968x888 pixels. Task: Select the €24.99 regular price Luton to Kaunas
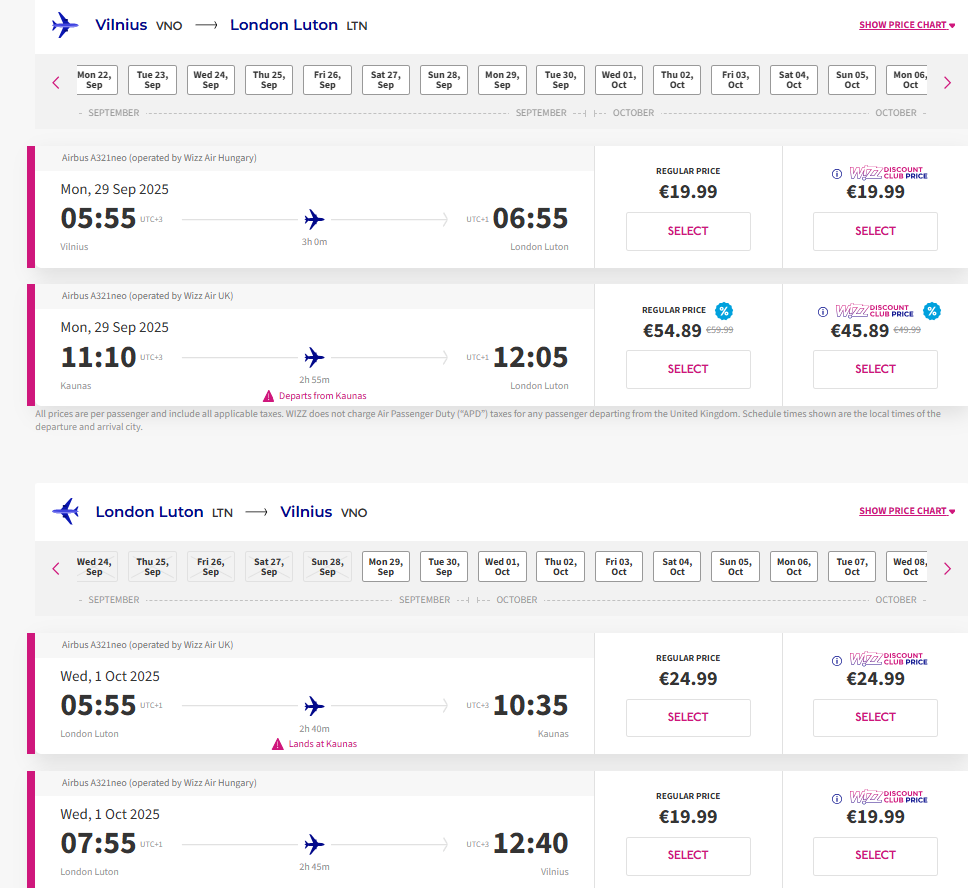[x=688, y=718]
